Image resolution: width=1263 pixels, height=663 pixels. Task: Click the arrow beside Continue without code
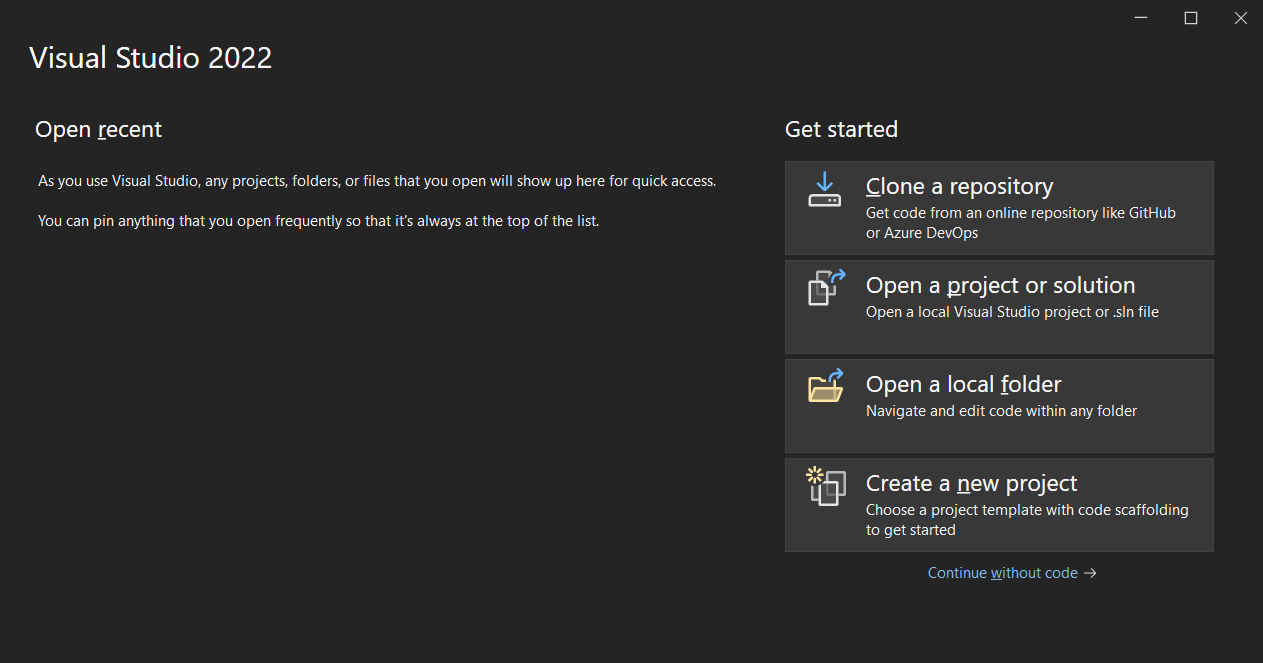pyautogui.click(x=1091, y=573)
